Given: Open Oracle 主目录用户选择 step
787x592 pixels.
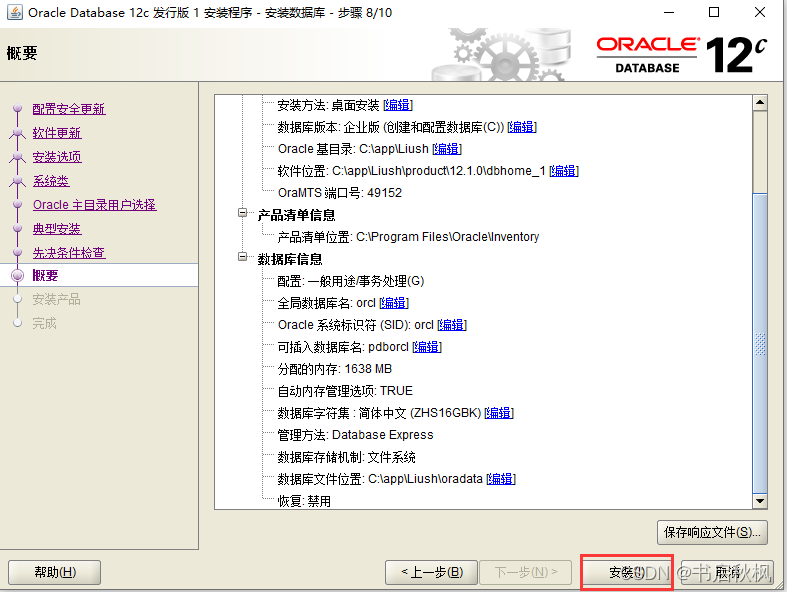Looking at the screenshot, I should 95,205.
